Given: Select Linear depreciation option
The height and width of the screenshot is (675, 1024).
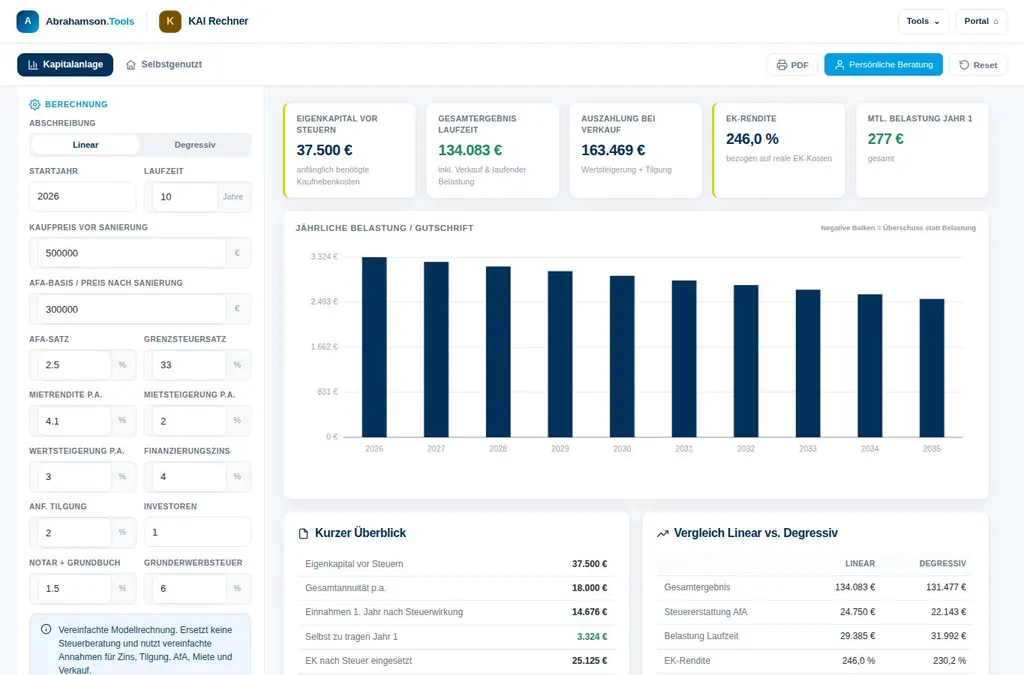Looking at the screenshot, I should point(85,145).
